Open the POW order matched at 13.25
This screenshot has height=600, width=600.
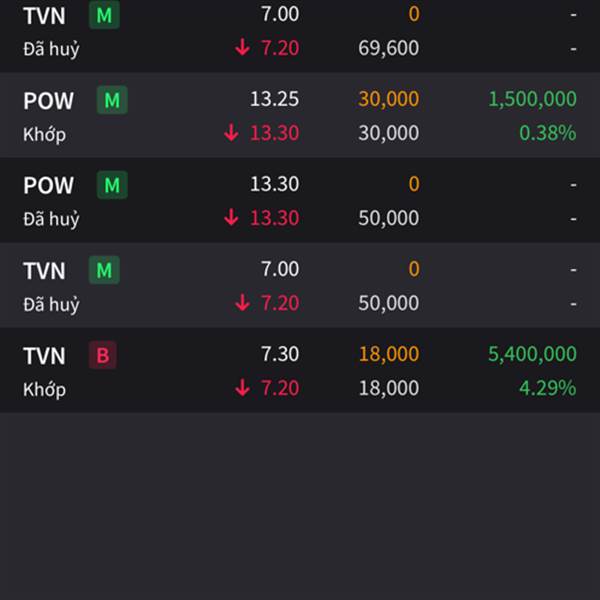(300, 115)
